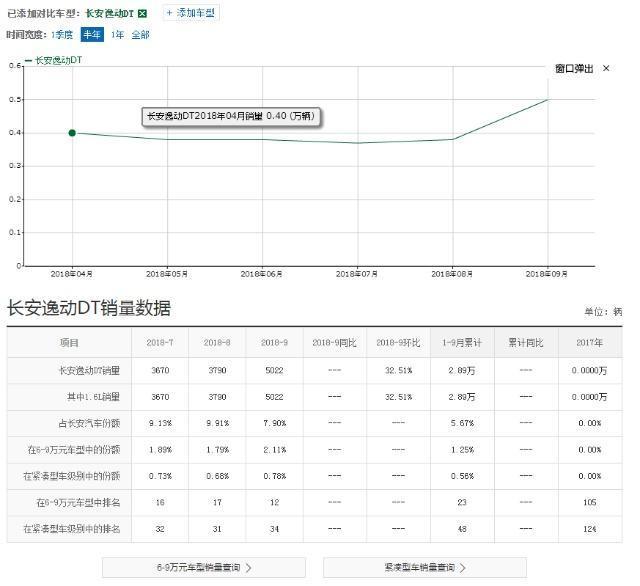Viewport: 640px width, 586px height.
Task: Click the chart tooltip for 2018年04月销量
Action: pyautogui.click(x=231, y=116)
